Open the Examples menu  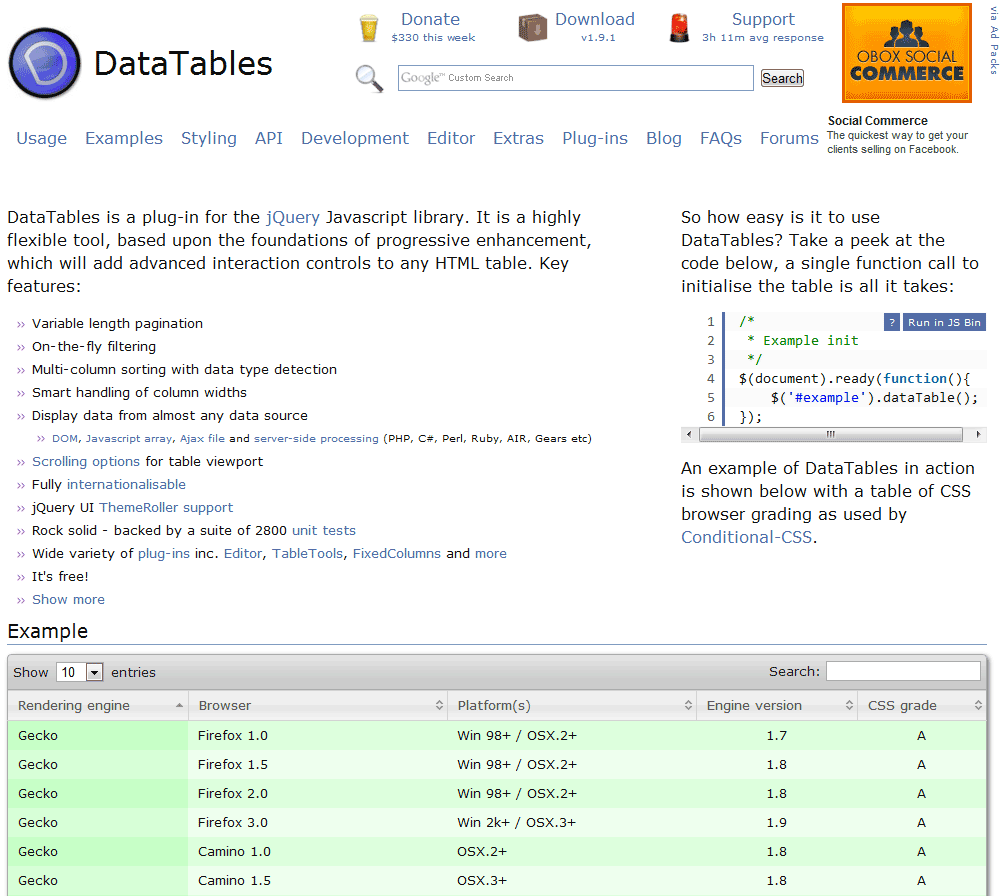point(124,139)
